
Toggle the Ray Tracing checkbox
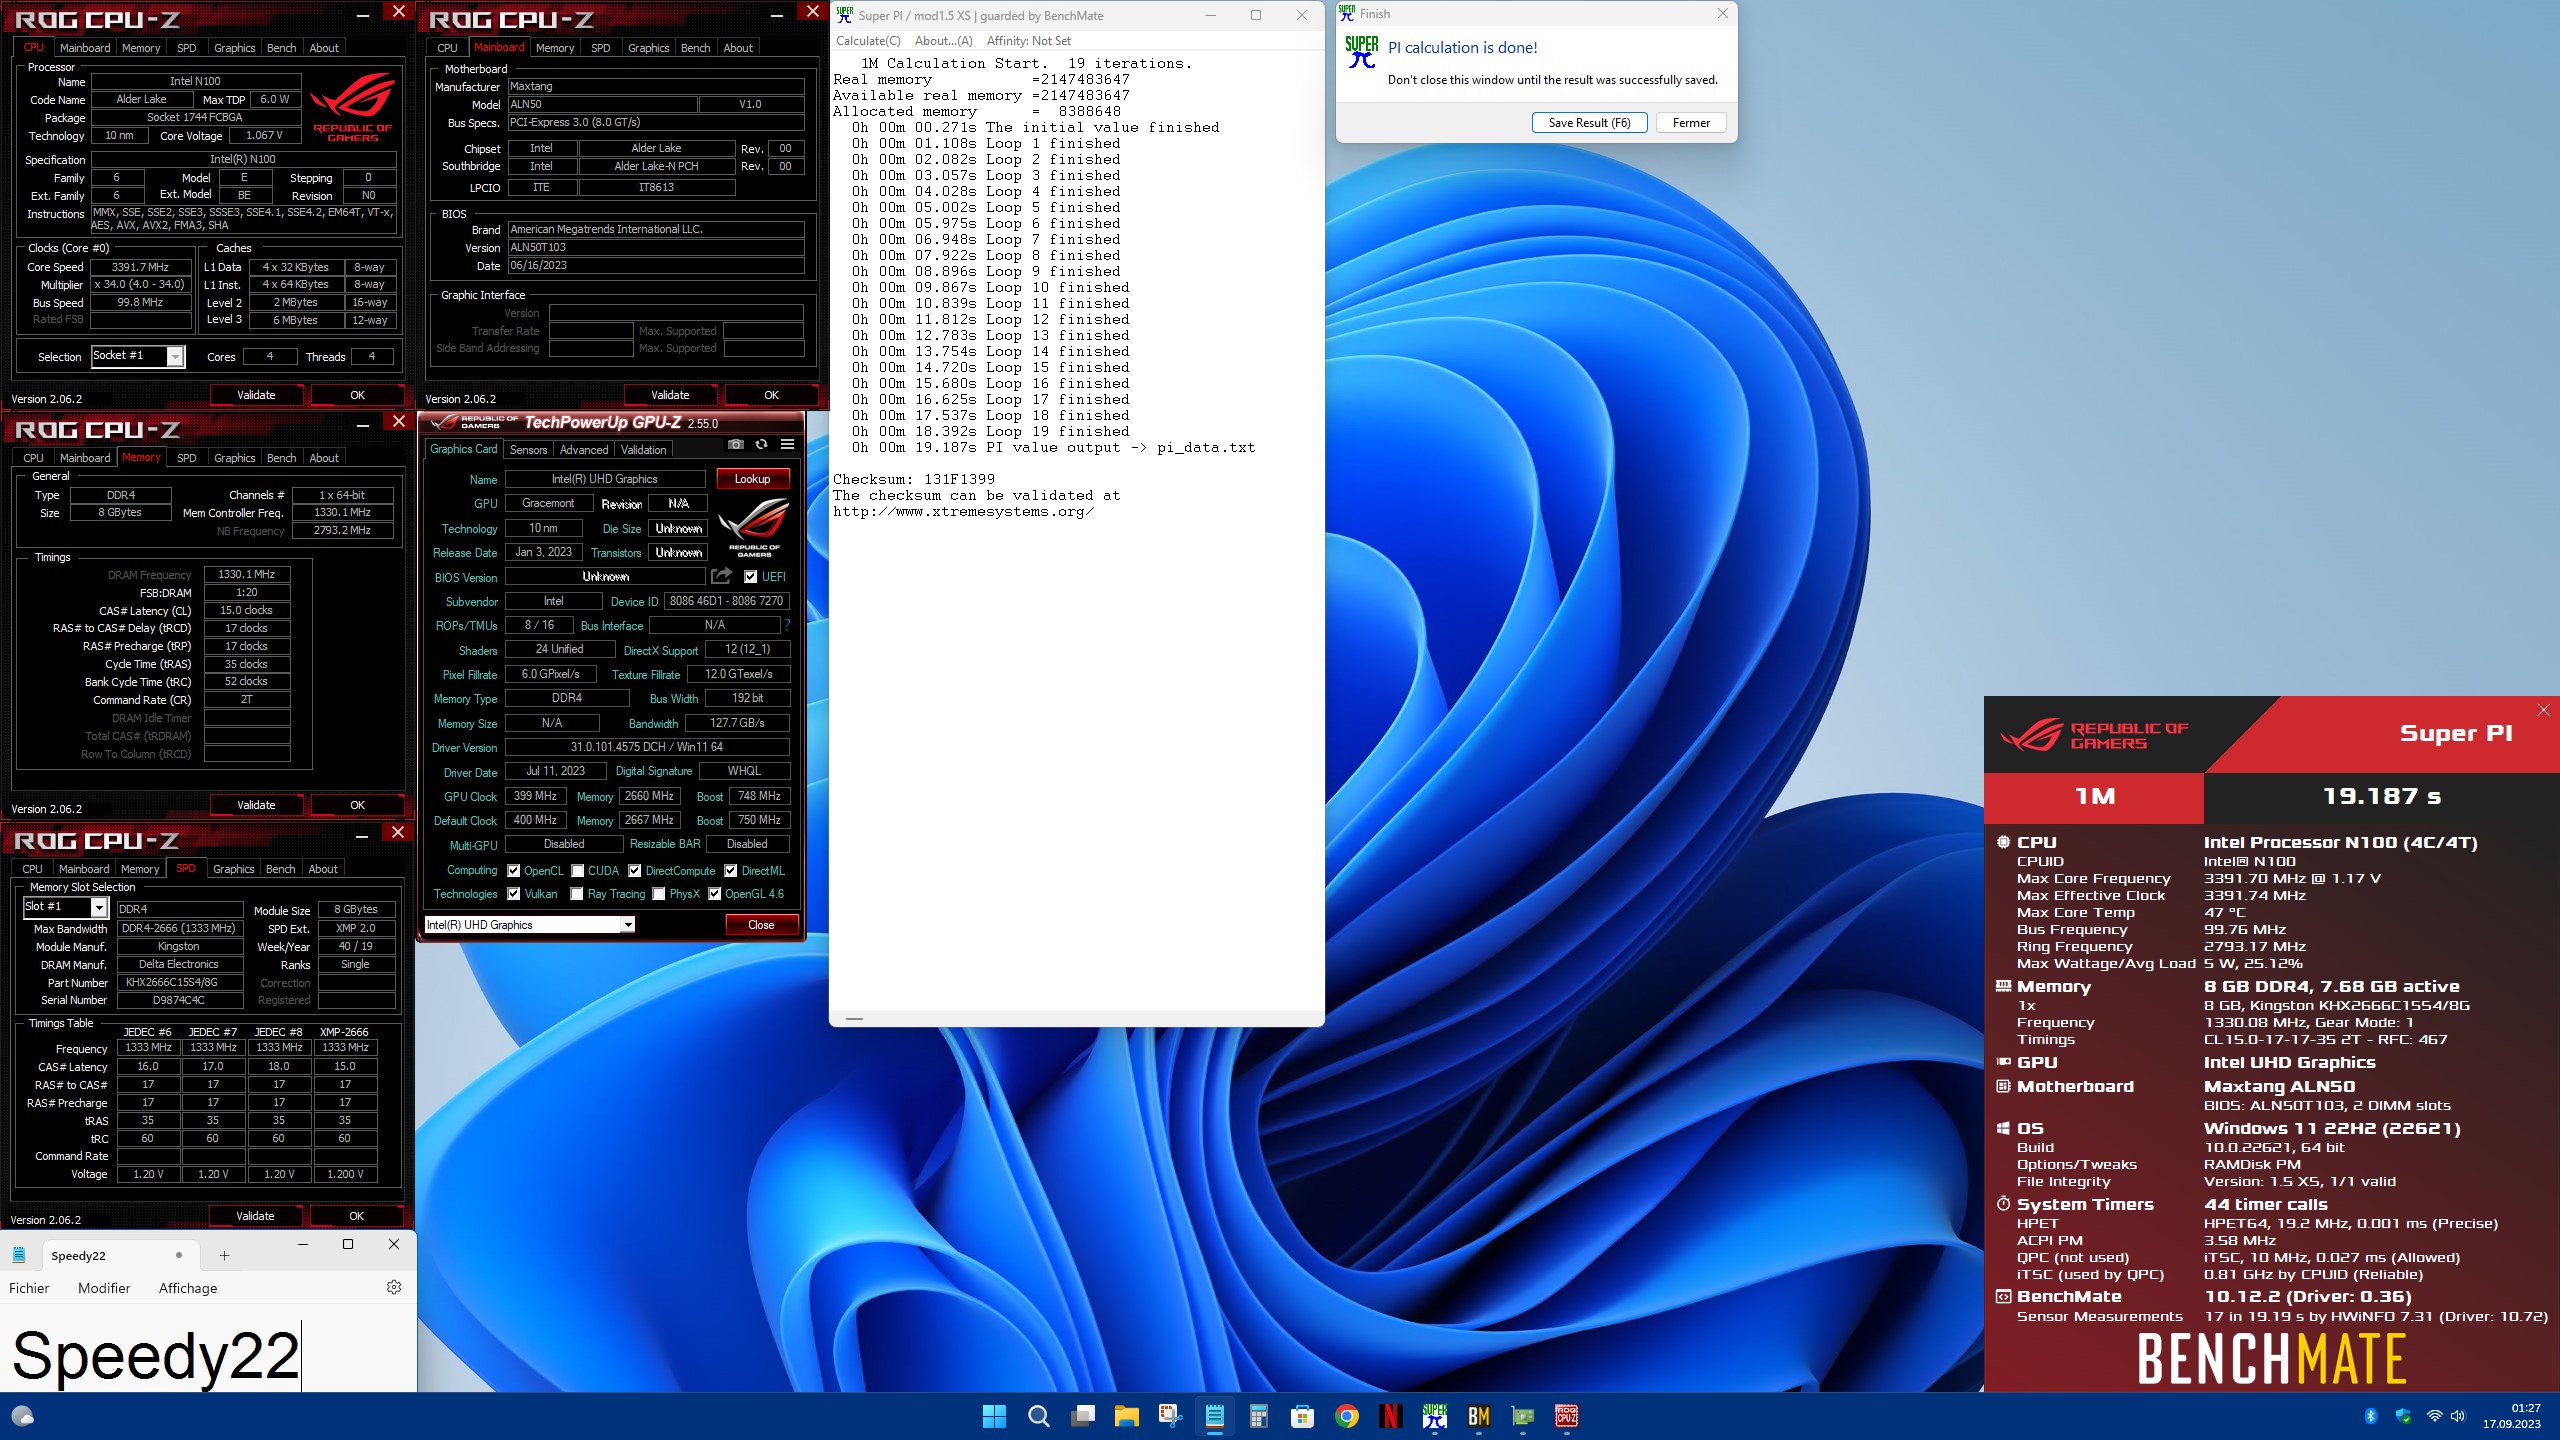(x=577, y=894)
